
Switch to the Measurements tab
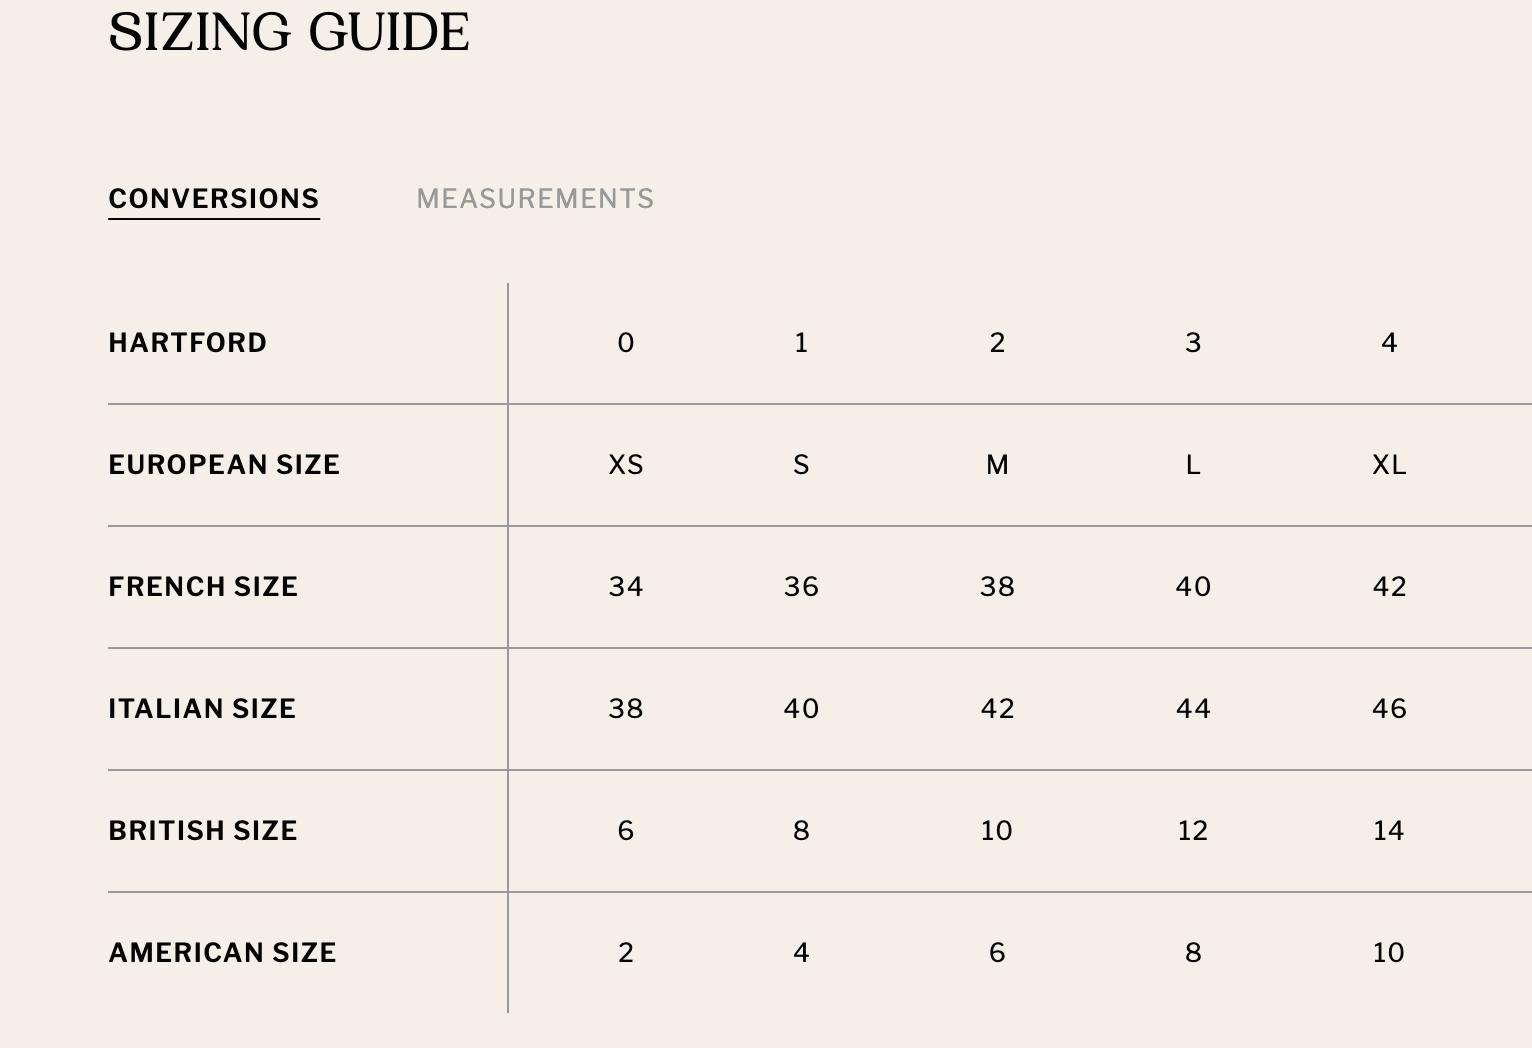(x=535, y=199)
